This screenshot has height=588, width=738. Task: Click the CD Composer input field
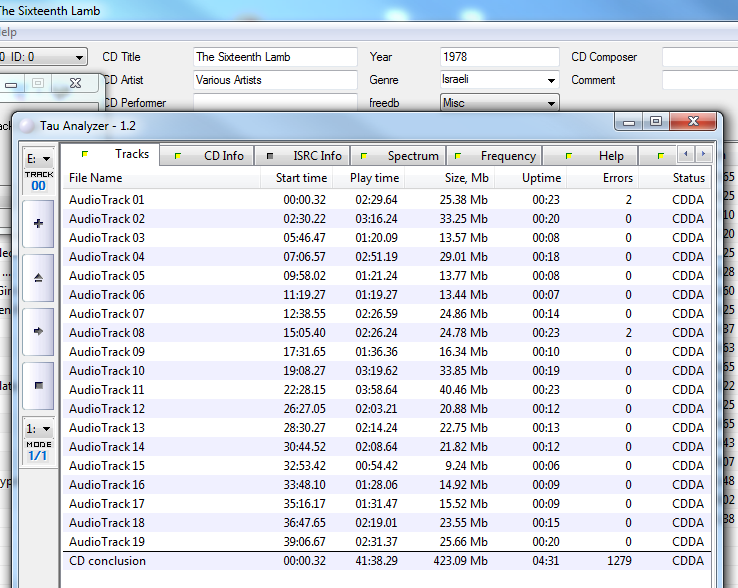pos(700,57)
